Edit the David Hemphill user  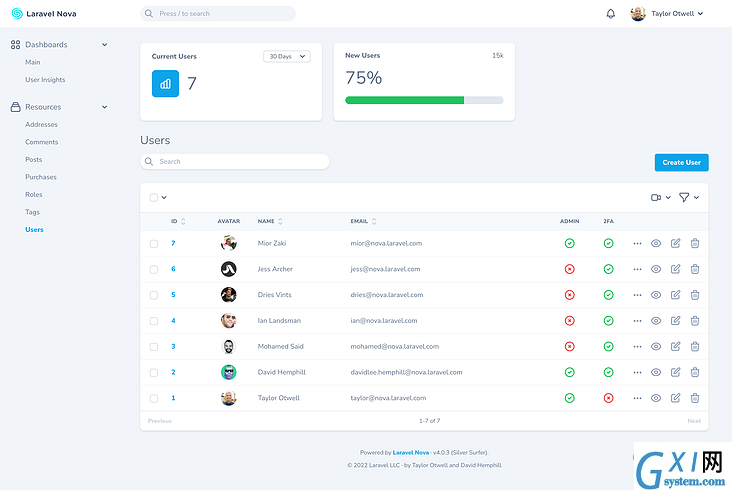676,372
